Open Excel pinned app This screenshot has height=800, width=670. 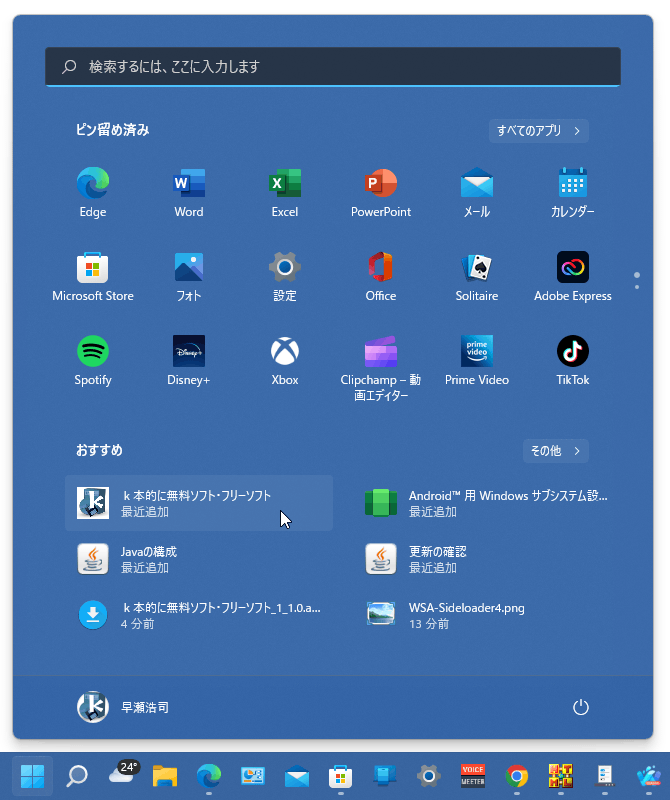coord(285,192)
